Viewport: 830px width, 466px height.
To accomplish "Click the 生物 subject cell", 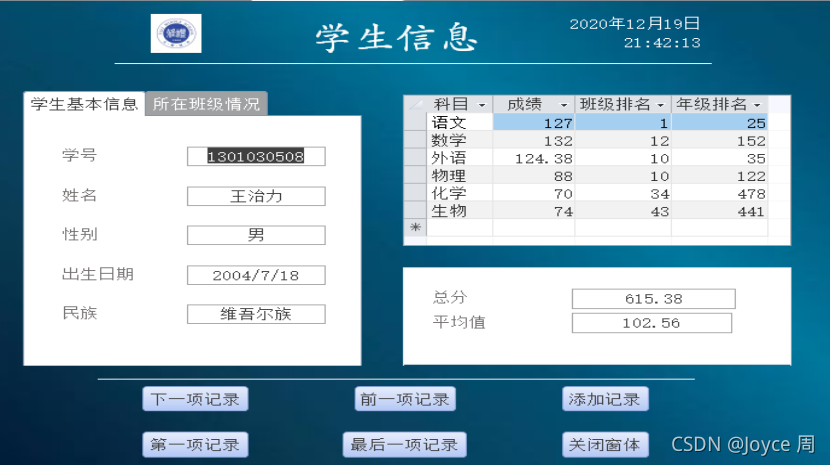I will point(459,211).
